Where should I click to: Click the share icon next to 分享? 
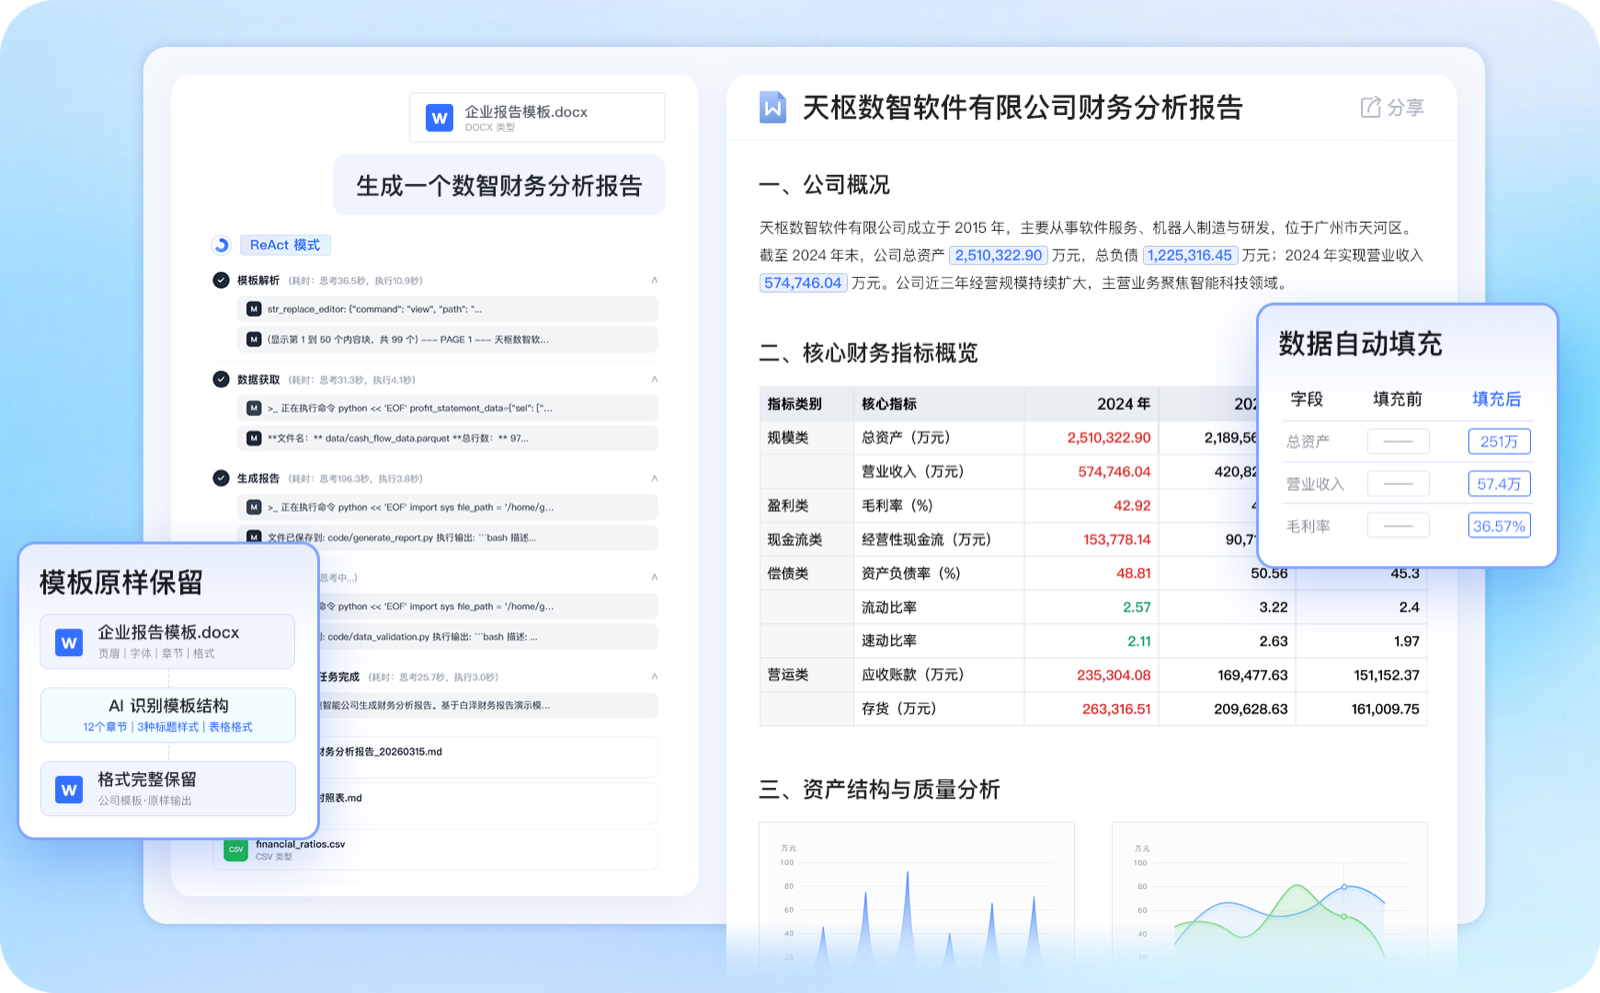tap(1370, 107)
